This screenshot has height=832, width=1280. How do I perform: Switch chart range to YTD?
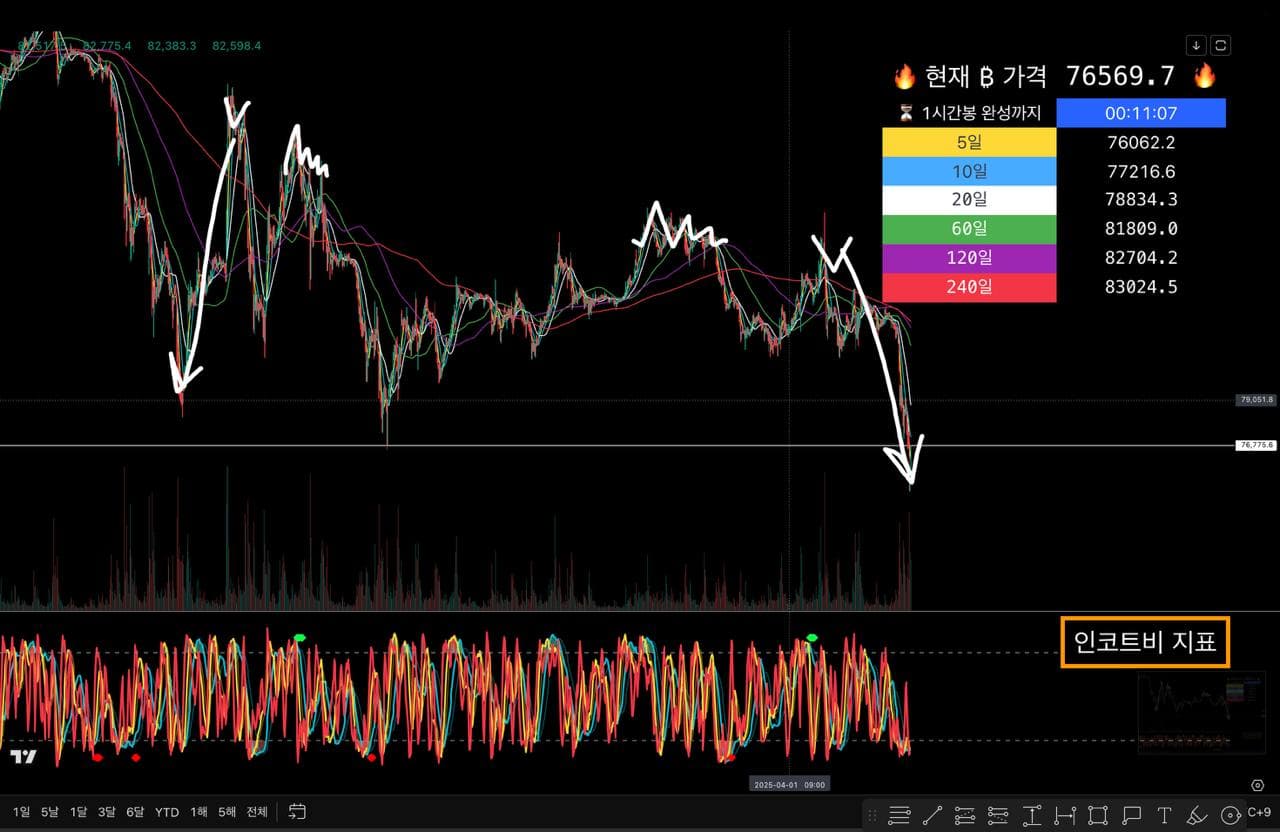[167, 812]
